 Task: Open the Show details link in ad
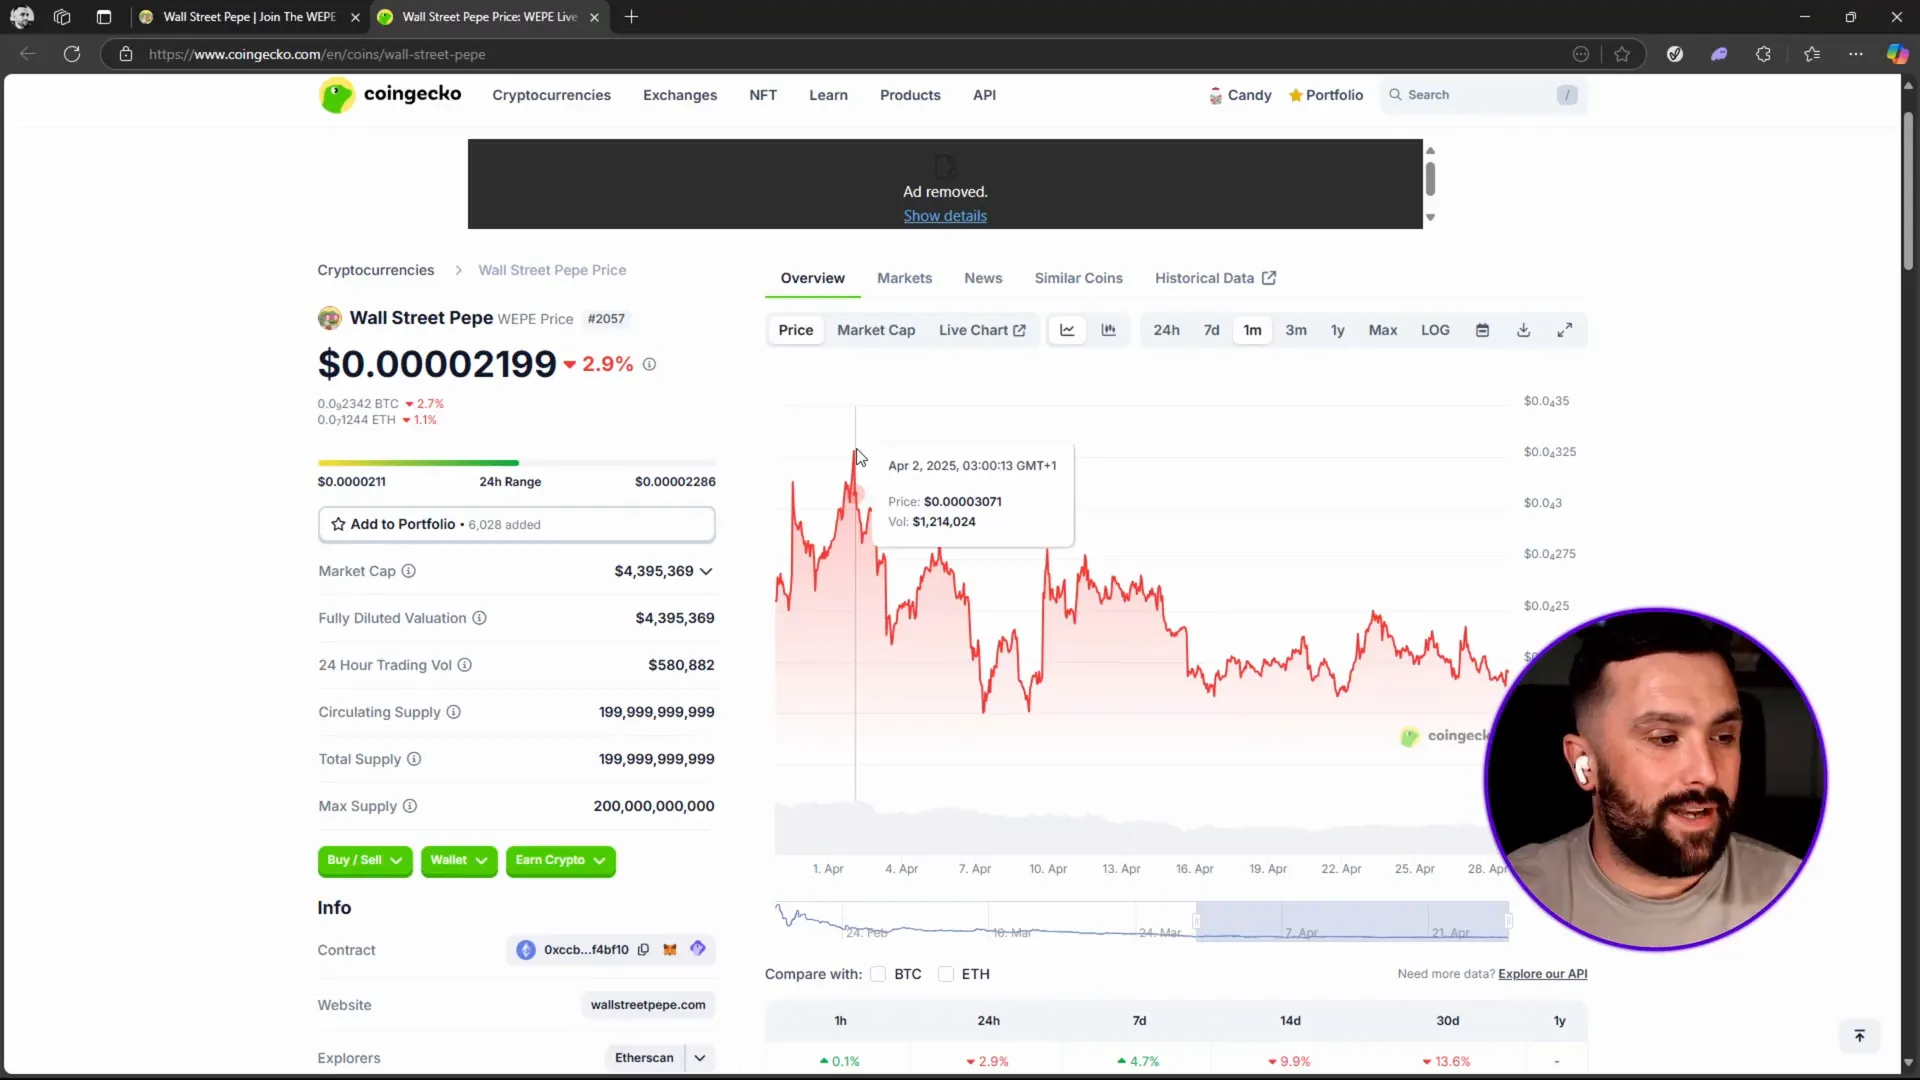point(945,216)
